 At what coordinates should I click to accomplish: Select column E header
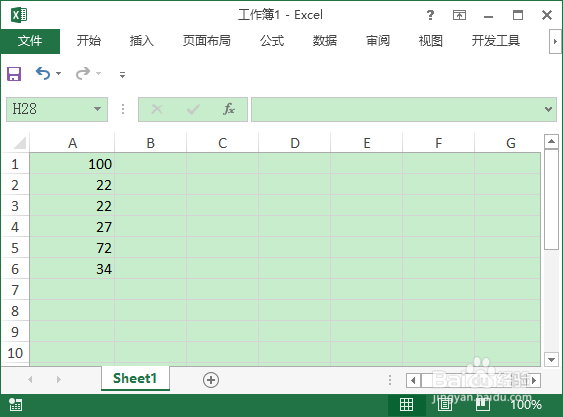coord(367,143)
